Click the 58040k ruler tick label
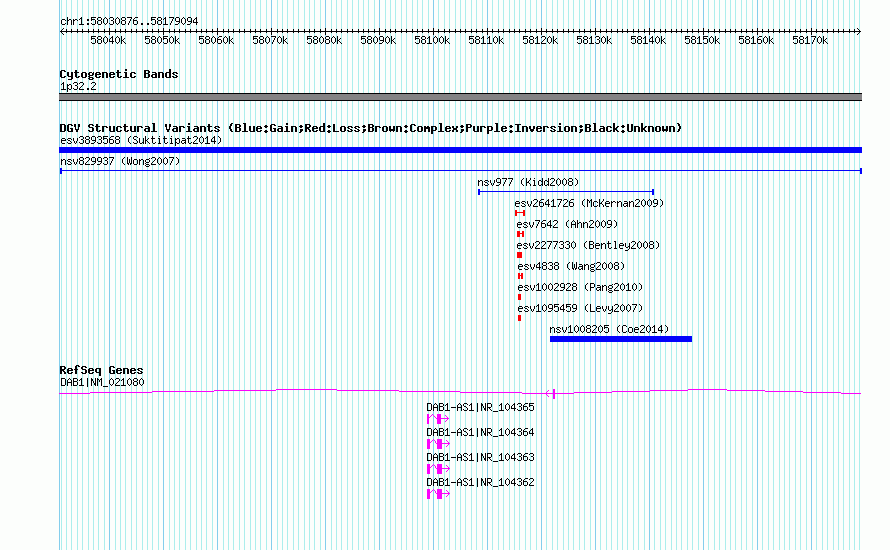The width and height of the screenshot is (890, 550). pos(108,40)
